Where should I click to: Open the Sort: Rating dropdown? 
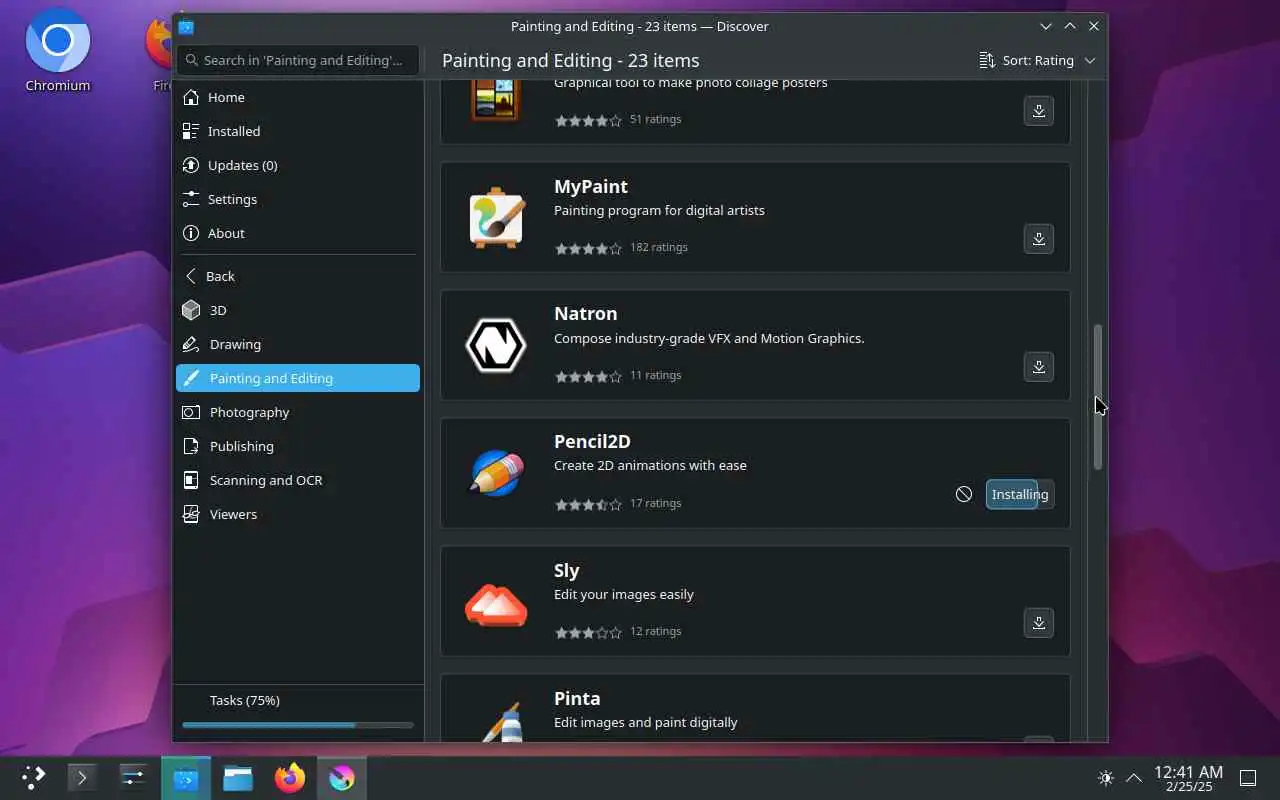(x=1038, y=60)
